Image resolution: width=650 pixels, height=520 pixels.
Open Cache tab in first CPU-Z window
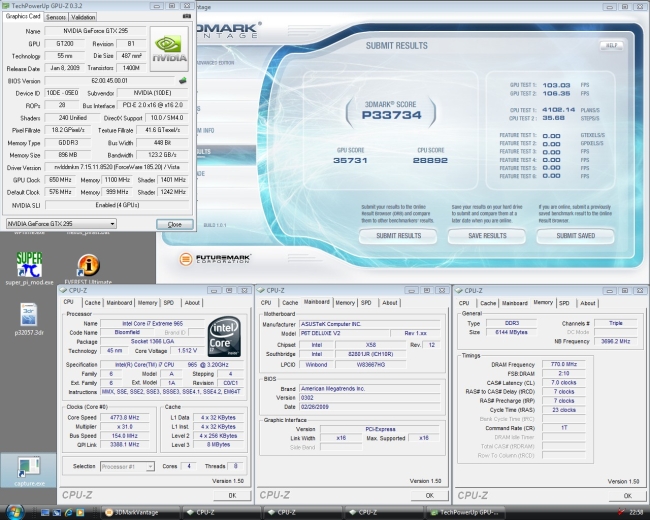click(x=92, y=303)
